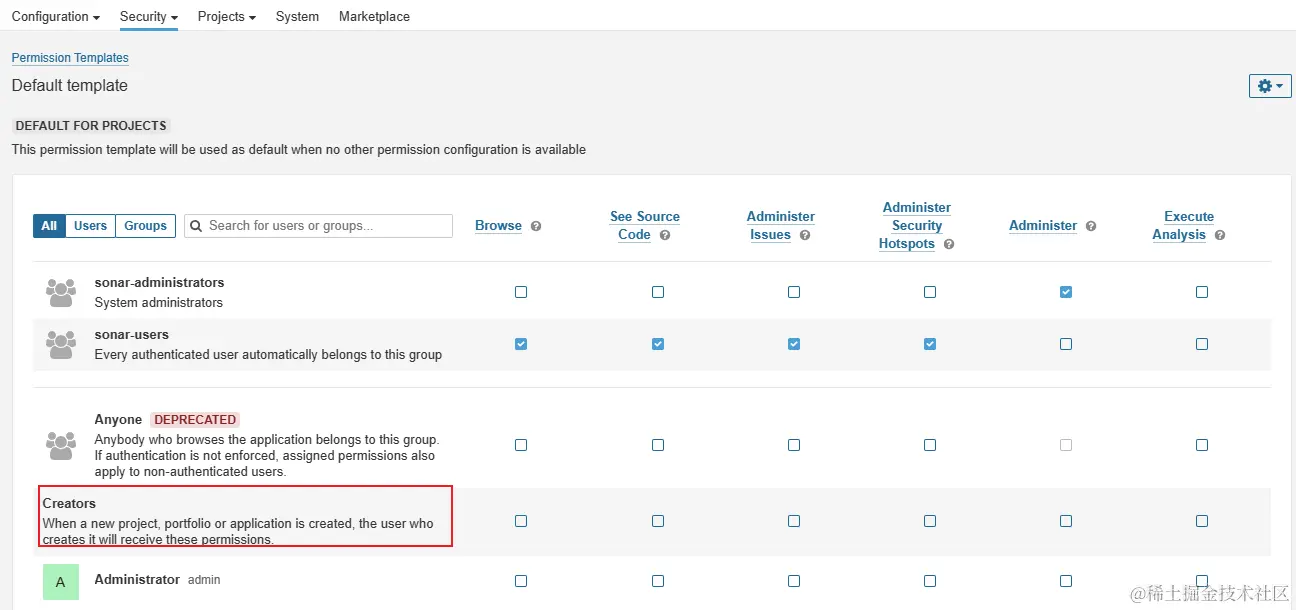Click the Administrator user avatar
1296x610 pixels.
click(60, 581)
